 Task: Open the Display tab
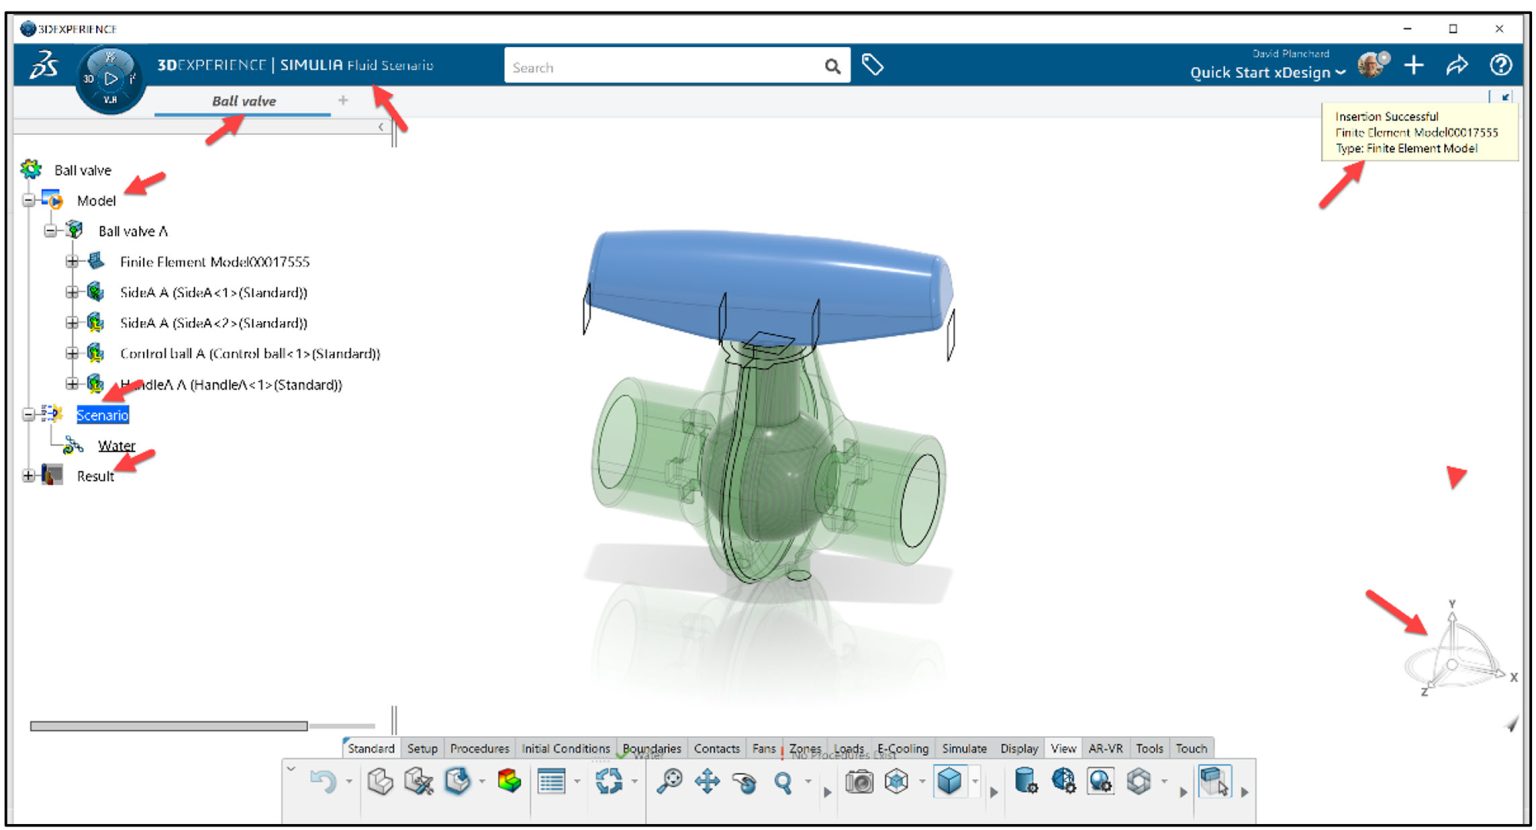pos(1019,748)
